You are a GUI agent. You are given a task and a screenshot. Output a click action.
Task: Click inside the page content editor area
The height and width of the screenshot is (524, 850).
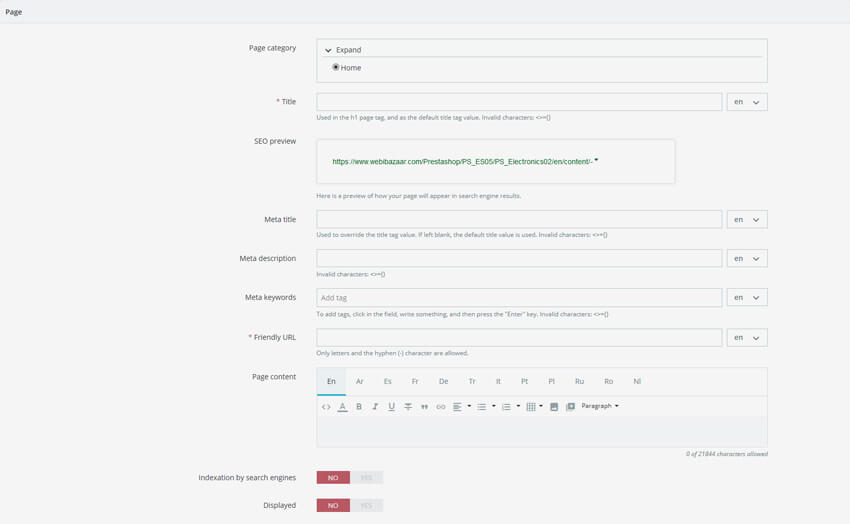[x=542, y=431]
